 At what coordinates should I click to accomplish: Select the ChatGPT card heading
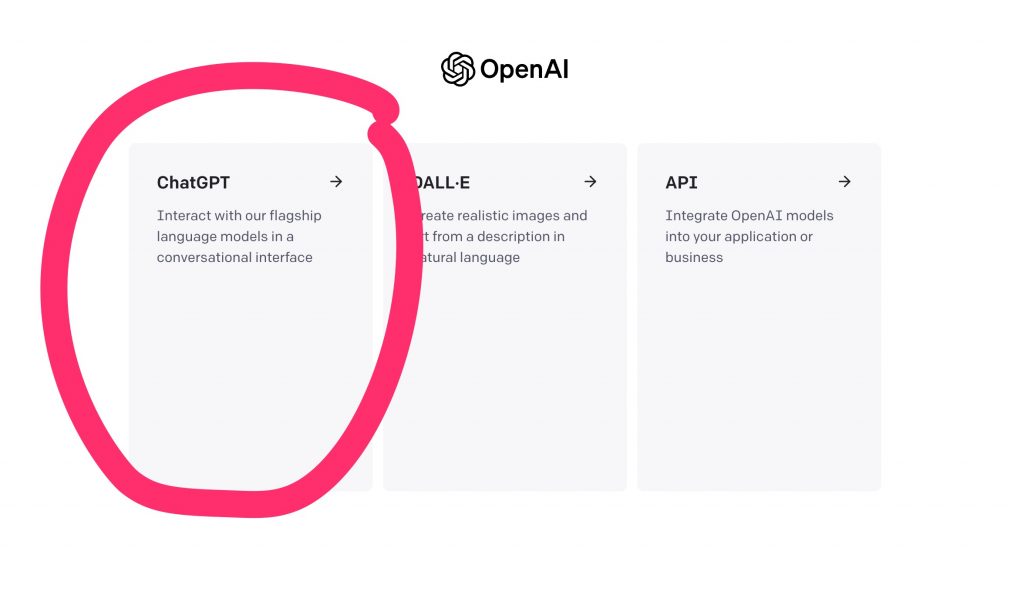pos(193,183)
